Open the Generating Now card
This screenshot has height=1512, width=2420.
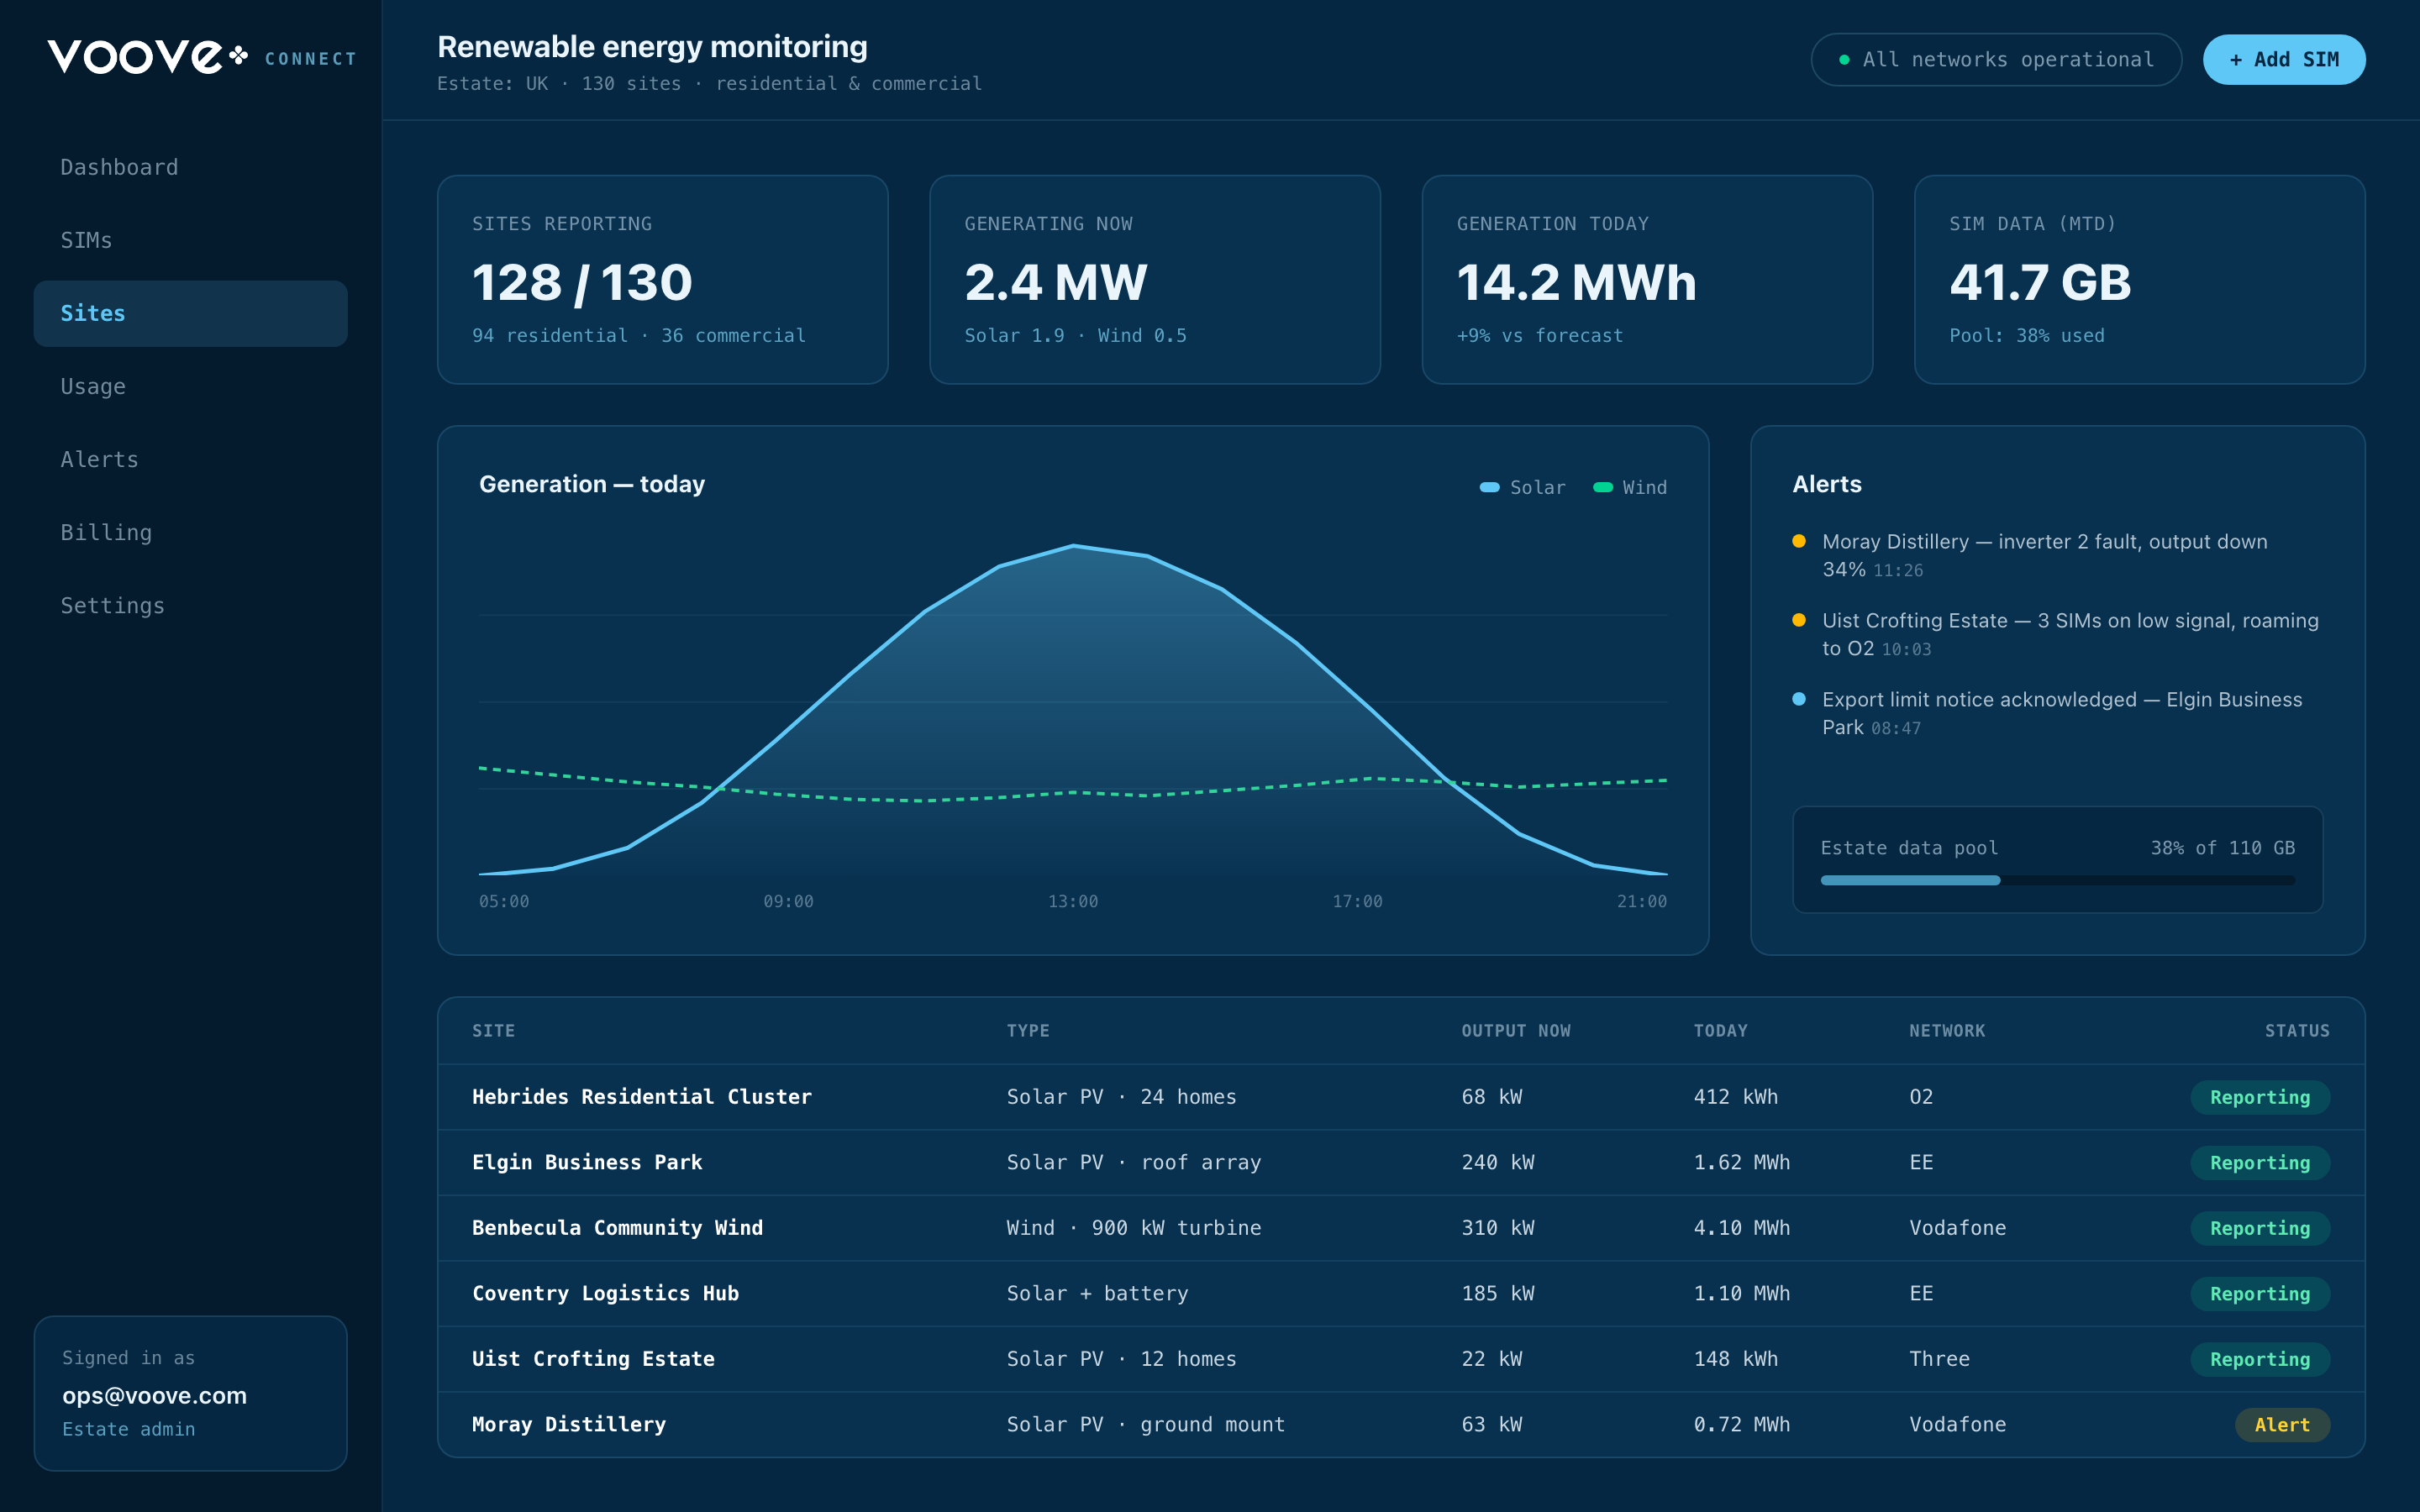(x=1155, y=280)
